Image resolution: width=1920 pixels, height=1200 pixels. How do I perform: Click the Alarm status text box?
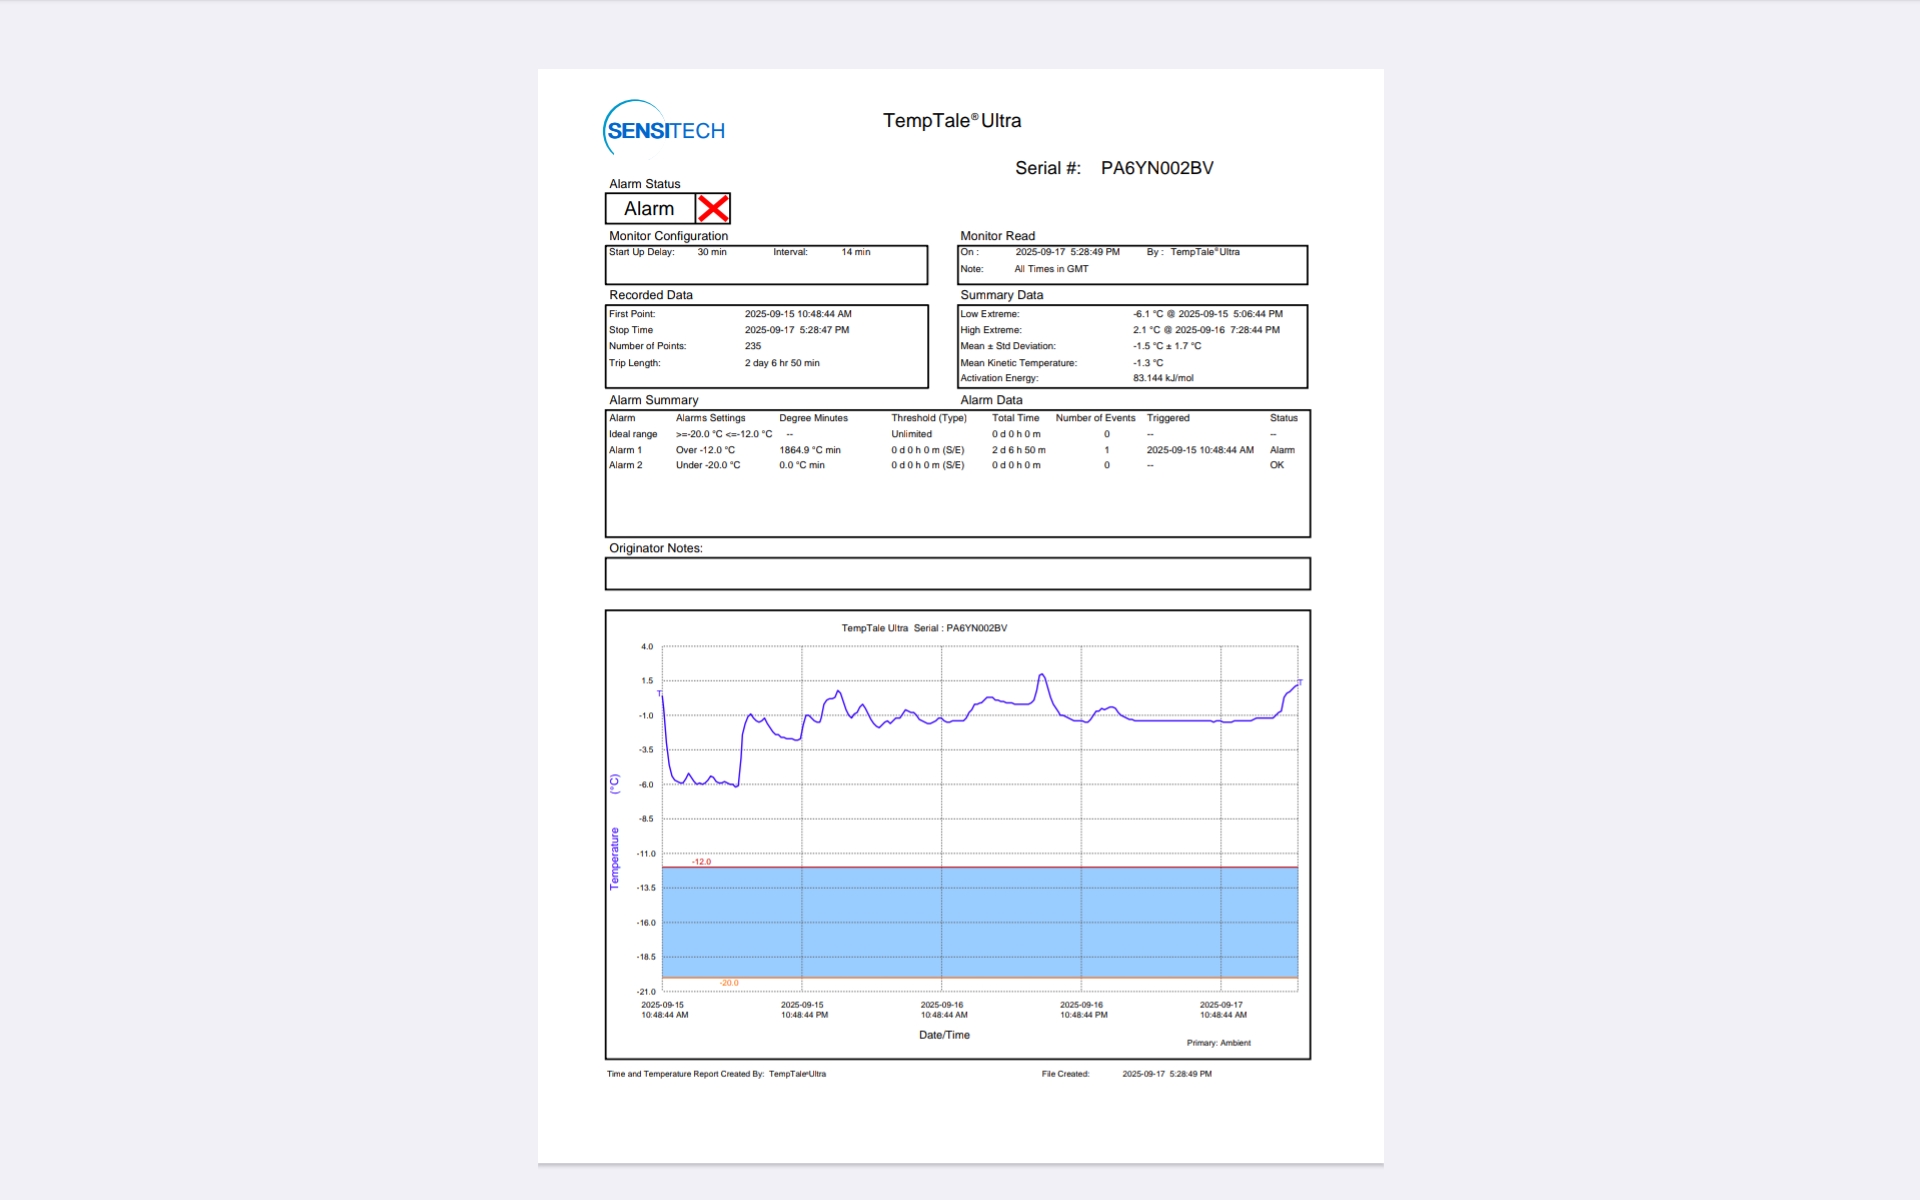[x=650, y=209]
